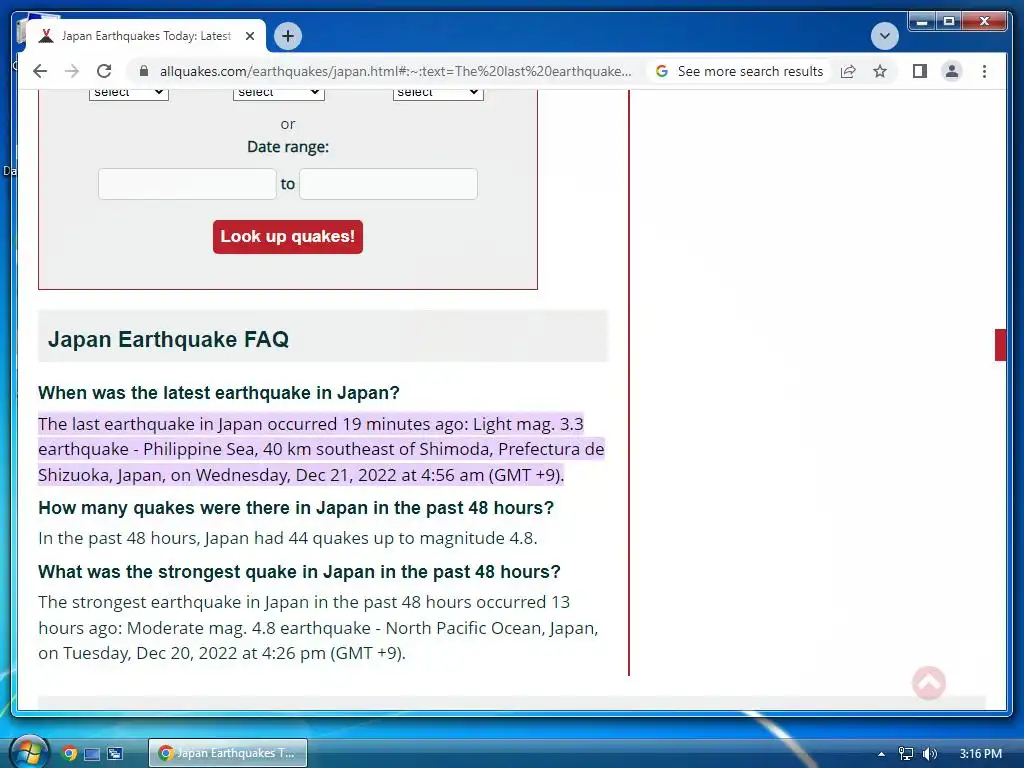Click 'How many quakes' question text
The image size is (1024, 768).
[x=296, y=507]
